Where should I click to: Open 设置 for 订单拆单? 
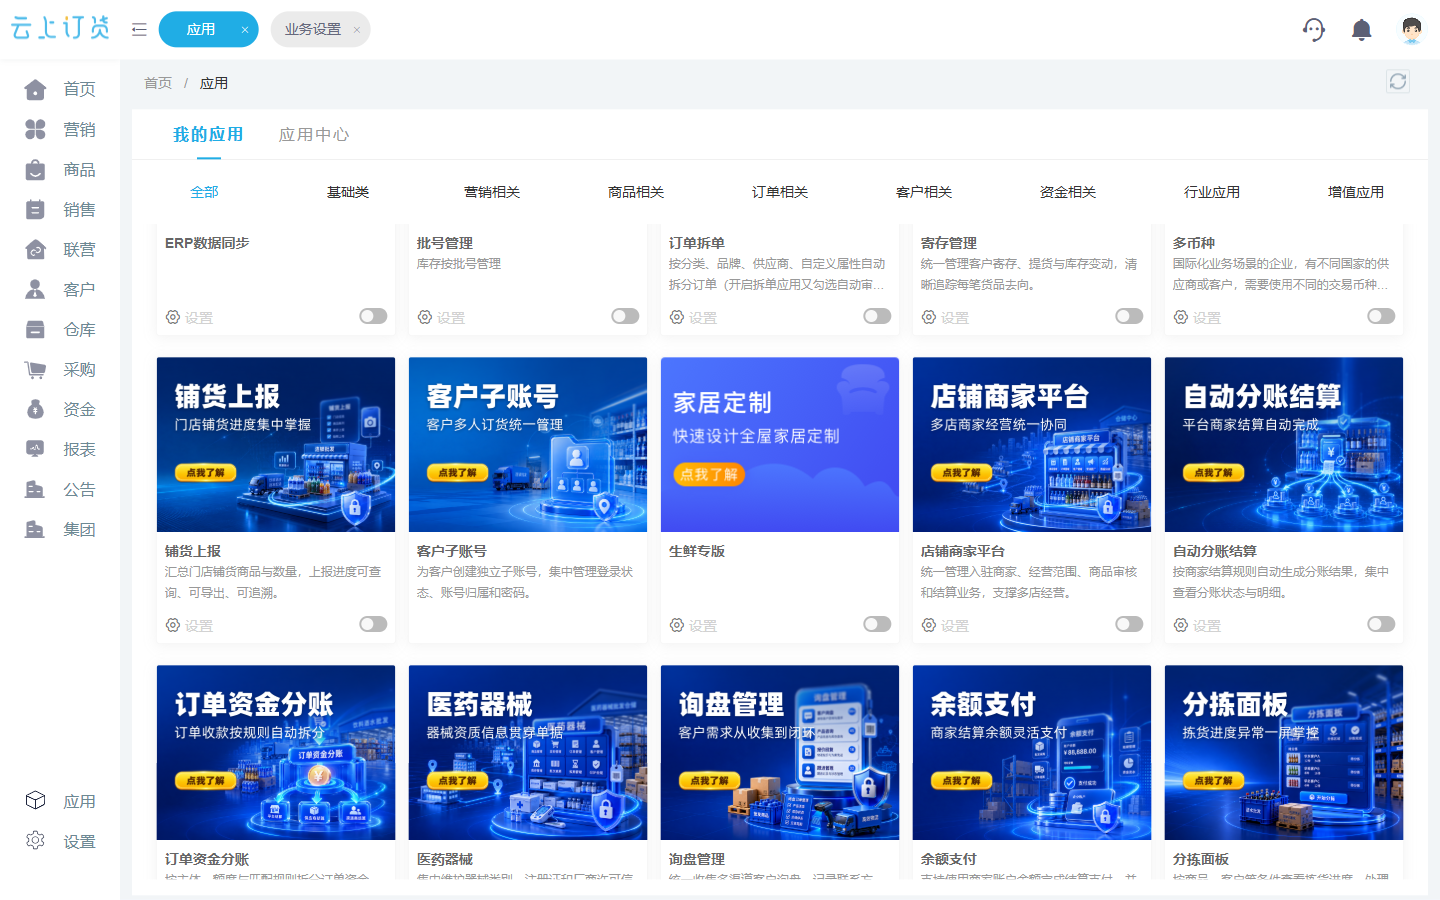coord(693,317)
